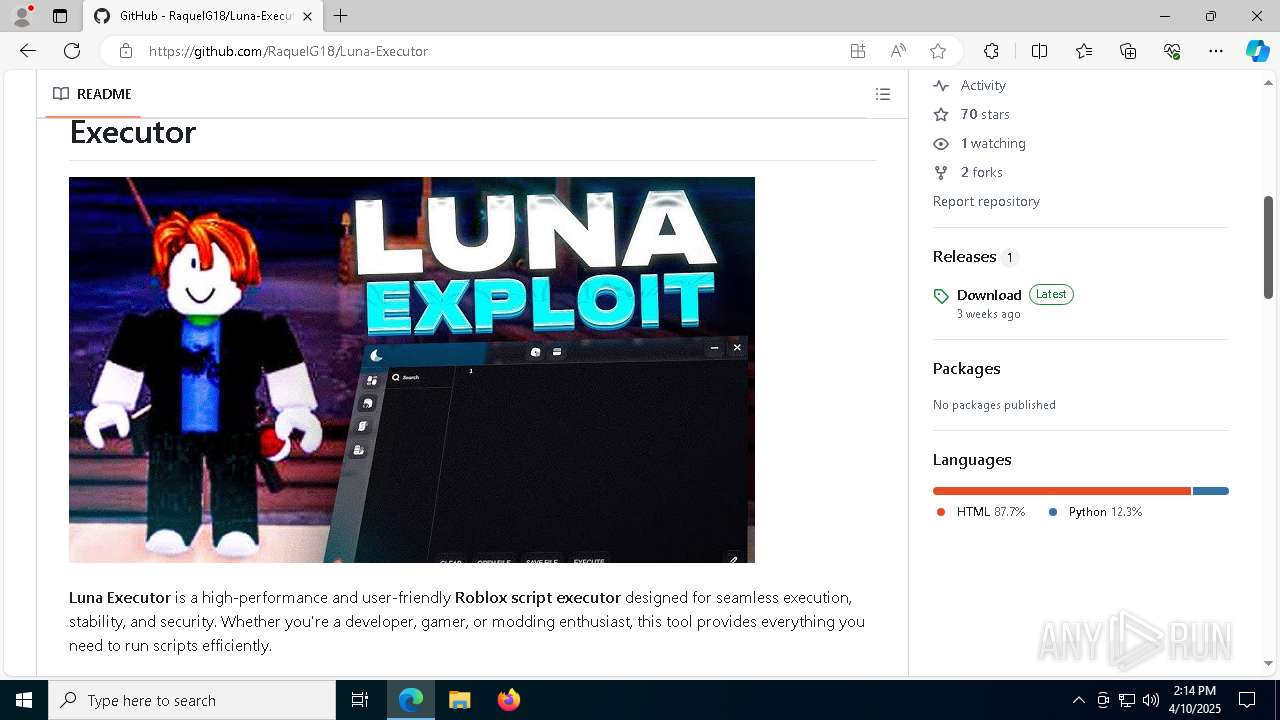Show hidden system tray icons
This screenshot has width=1280, height=720.
pyautogui.click(x=1078, y=700)
